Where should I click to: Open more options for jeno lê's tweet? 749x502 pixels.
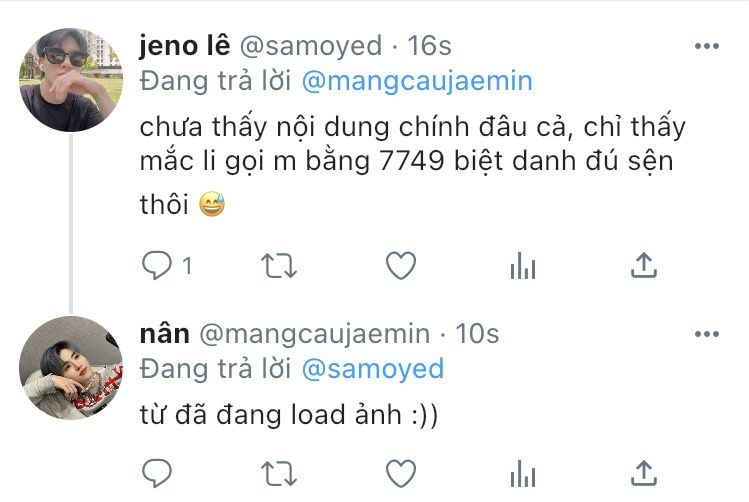(x=706, y=46)
